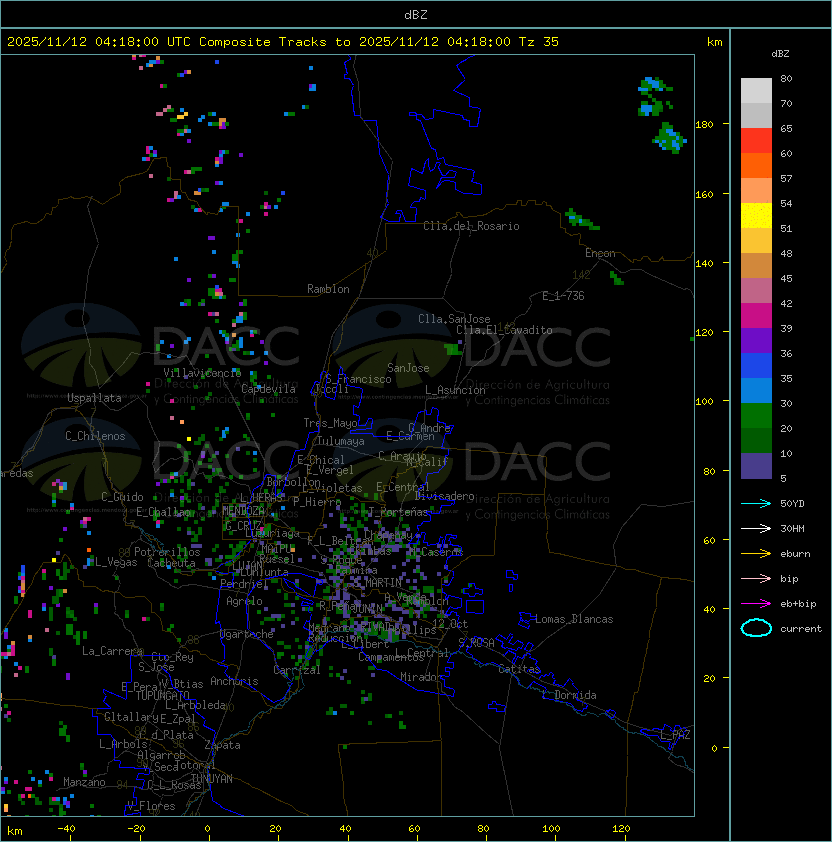Select the bright yellow 51-54 dBZ swatch

(x=756, y=216)
